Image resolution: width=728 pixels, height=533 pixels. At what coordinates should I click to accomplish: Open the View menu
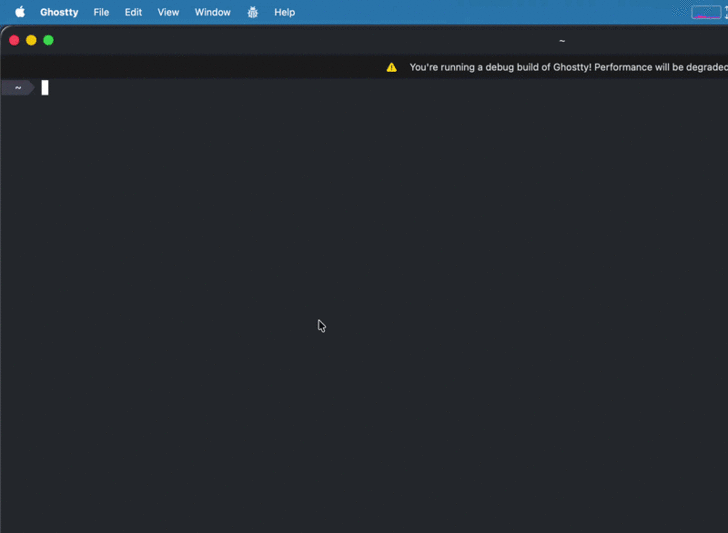pyautogui.click(x=168, y=13)
